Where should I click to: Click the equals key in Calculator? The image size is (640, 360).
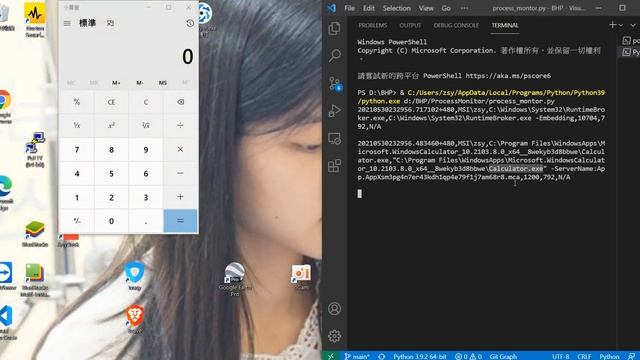pos(180,221)
